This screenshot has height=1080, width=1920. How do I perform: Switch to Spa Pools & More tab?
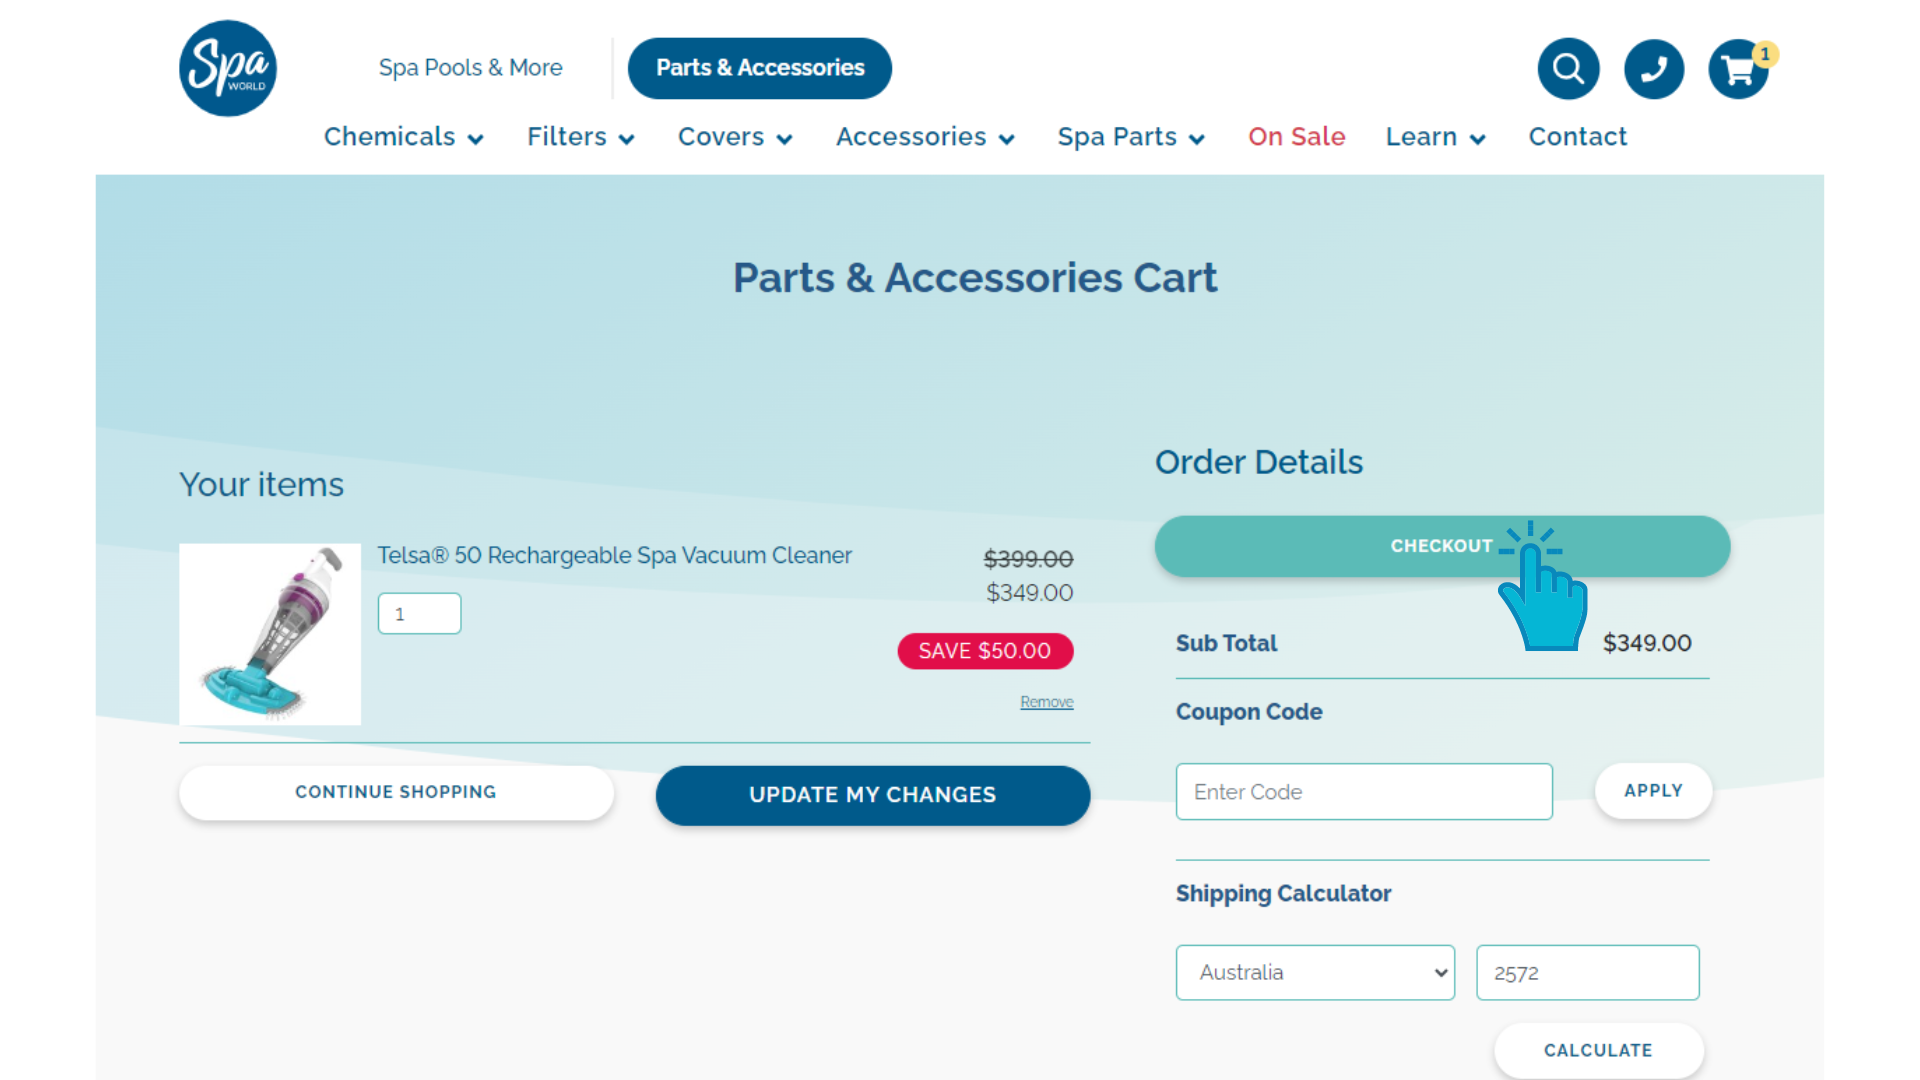pyautogui.click(x=470, y=68)
